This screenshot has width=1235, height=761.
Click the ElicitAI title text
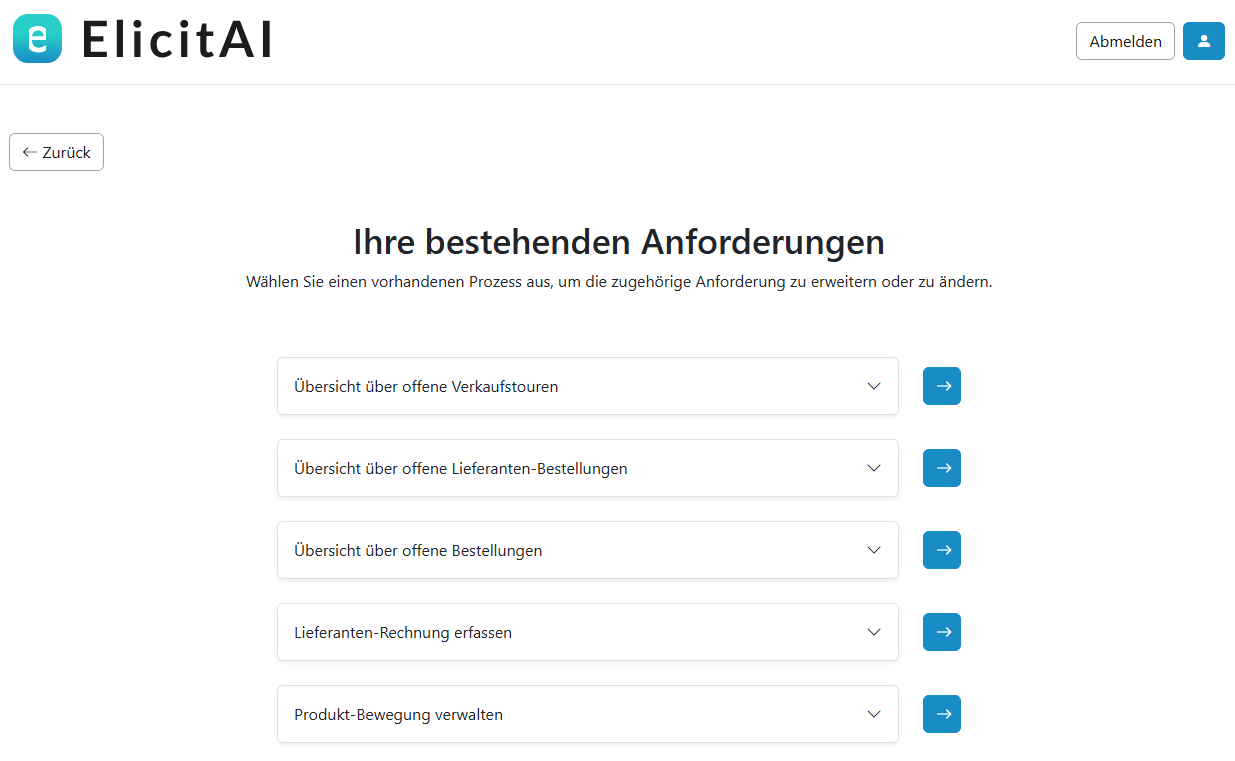click(177, 40)
